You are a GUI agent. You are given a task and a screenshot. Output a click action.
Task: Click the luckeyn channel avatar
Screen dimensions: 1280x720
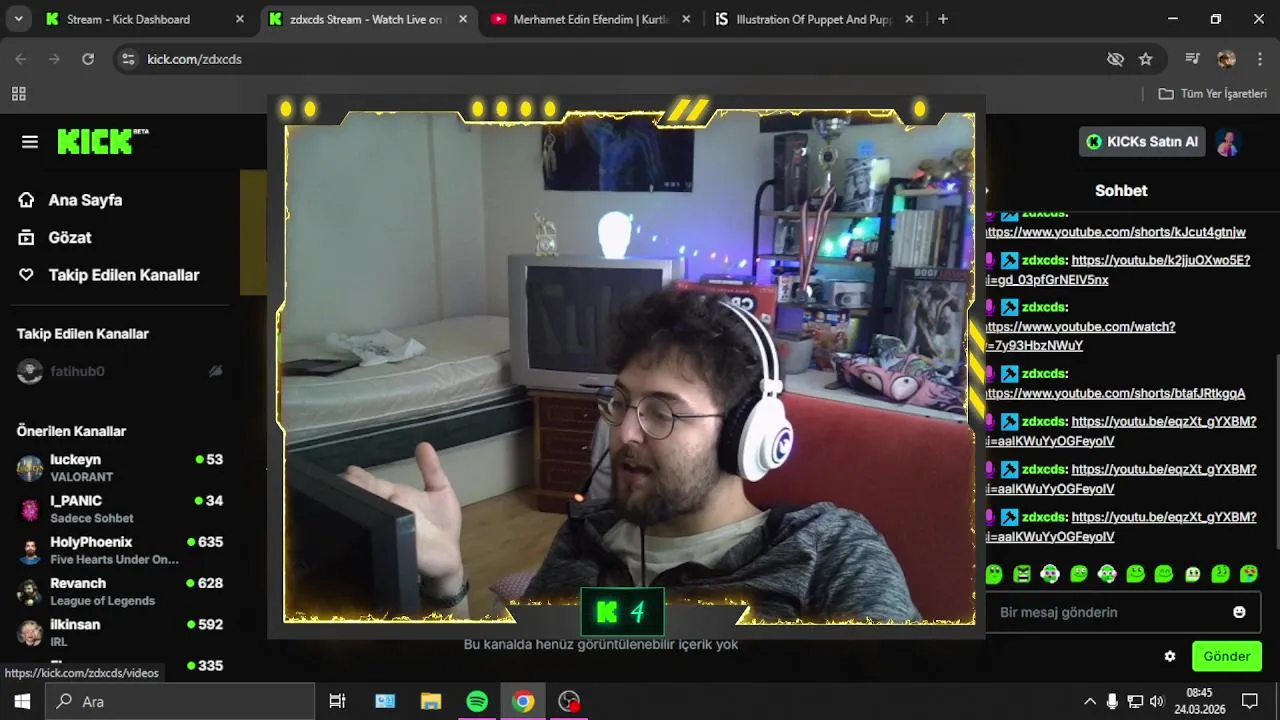(x=30, y=468)
